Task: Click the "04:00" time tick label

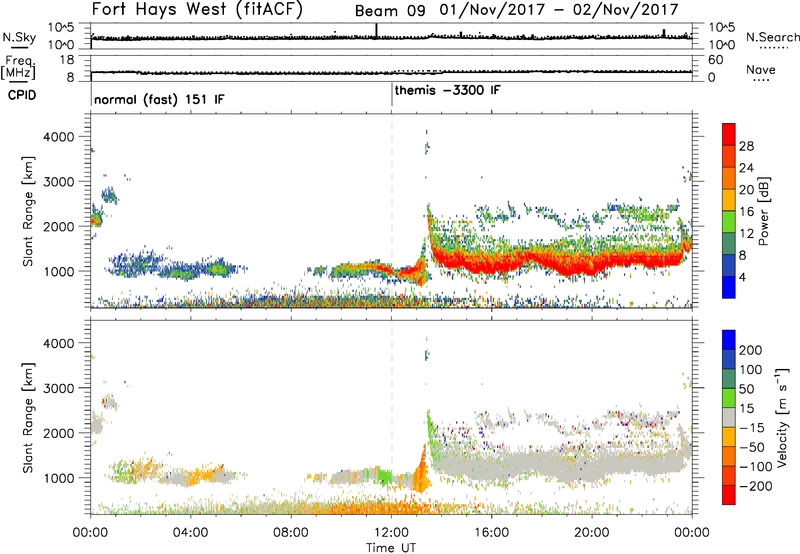Action: pyautogui.click(x=190, y=533)
